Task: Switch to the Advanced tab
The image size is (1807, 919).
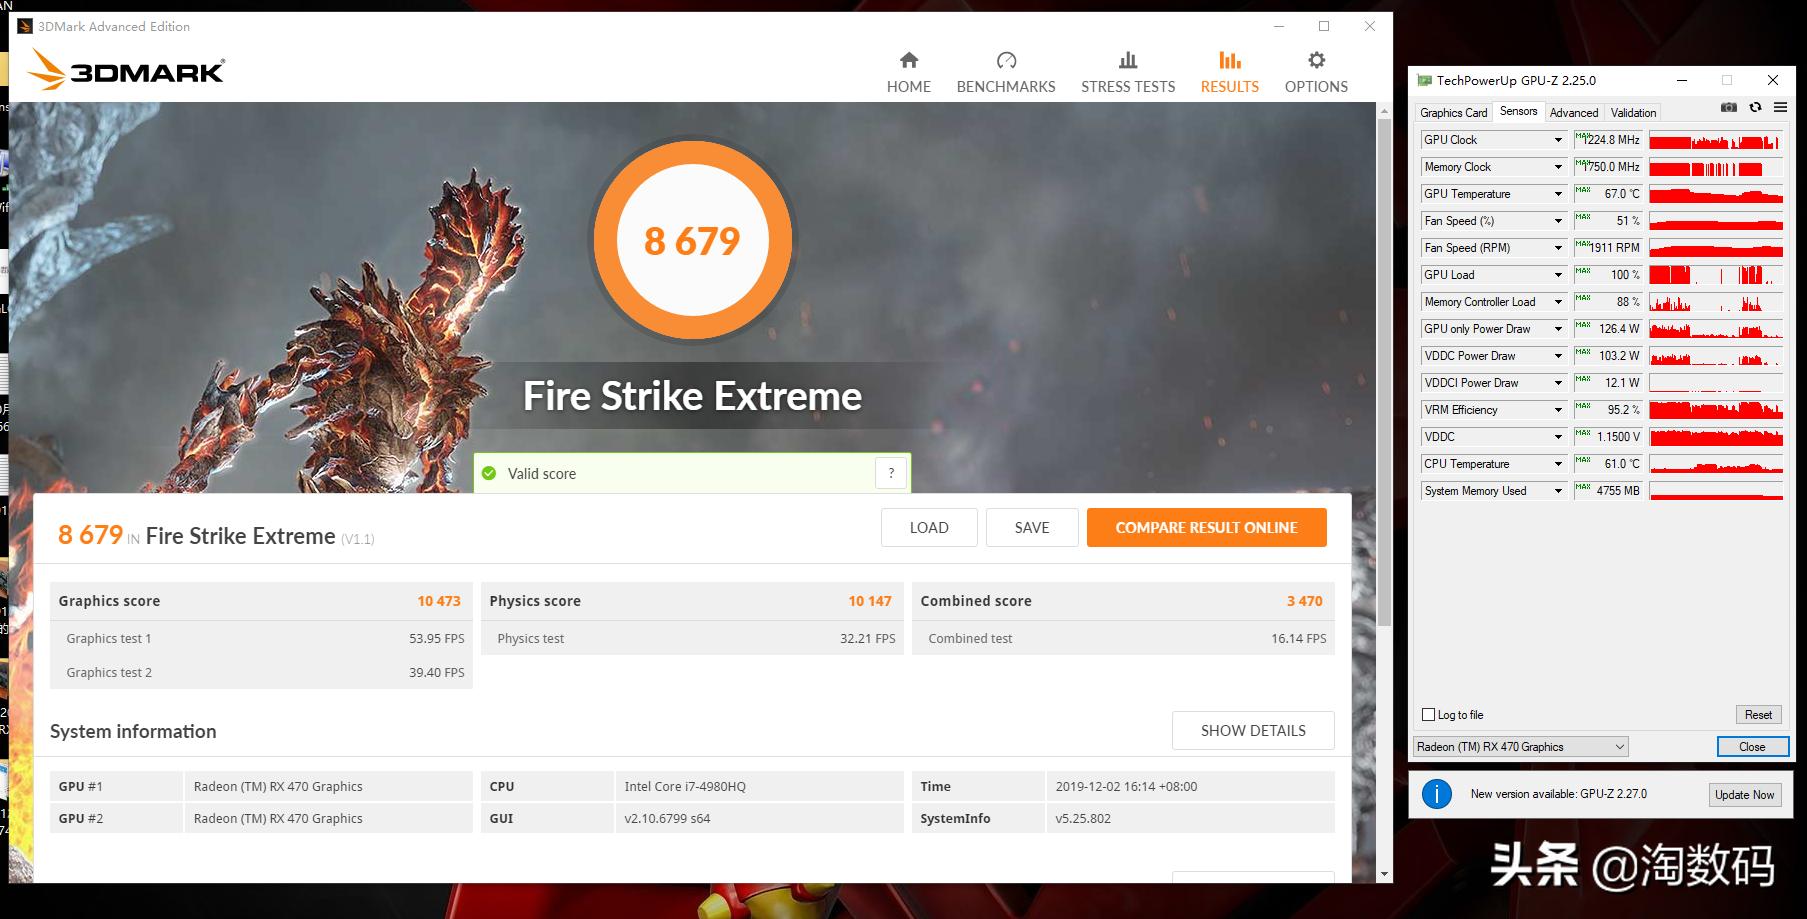Action: 1574,113
